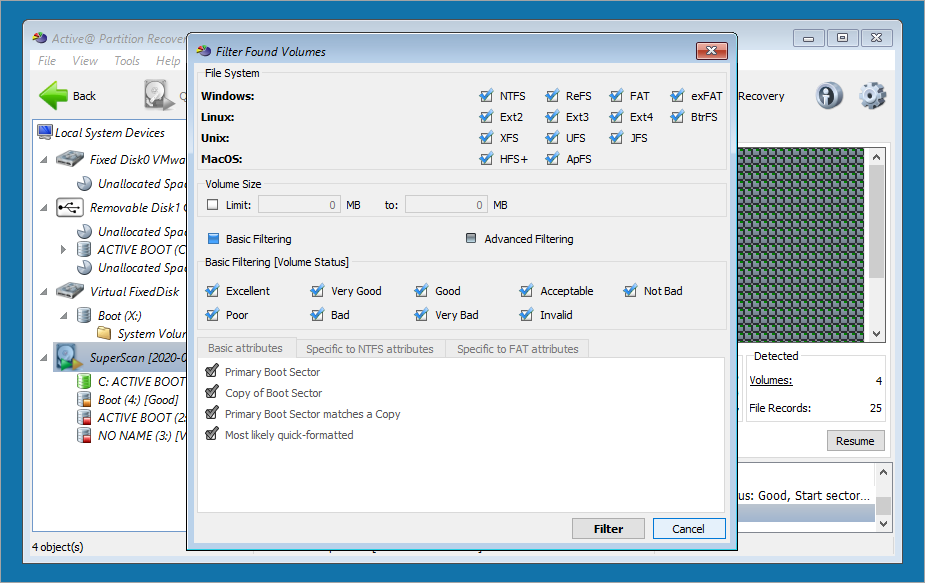
Task: Select the Advanced Filtering option
Action: click(x=471, y=238)
